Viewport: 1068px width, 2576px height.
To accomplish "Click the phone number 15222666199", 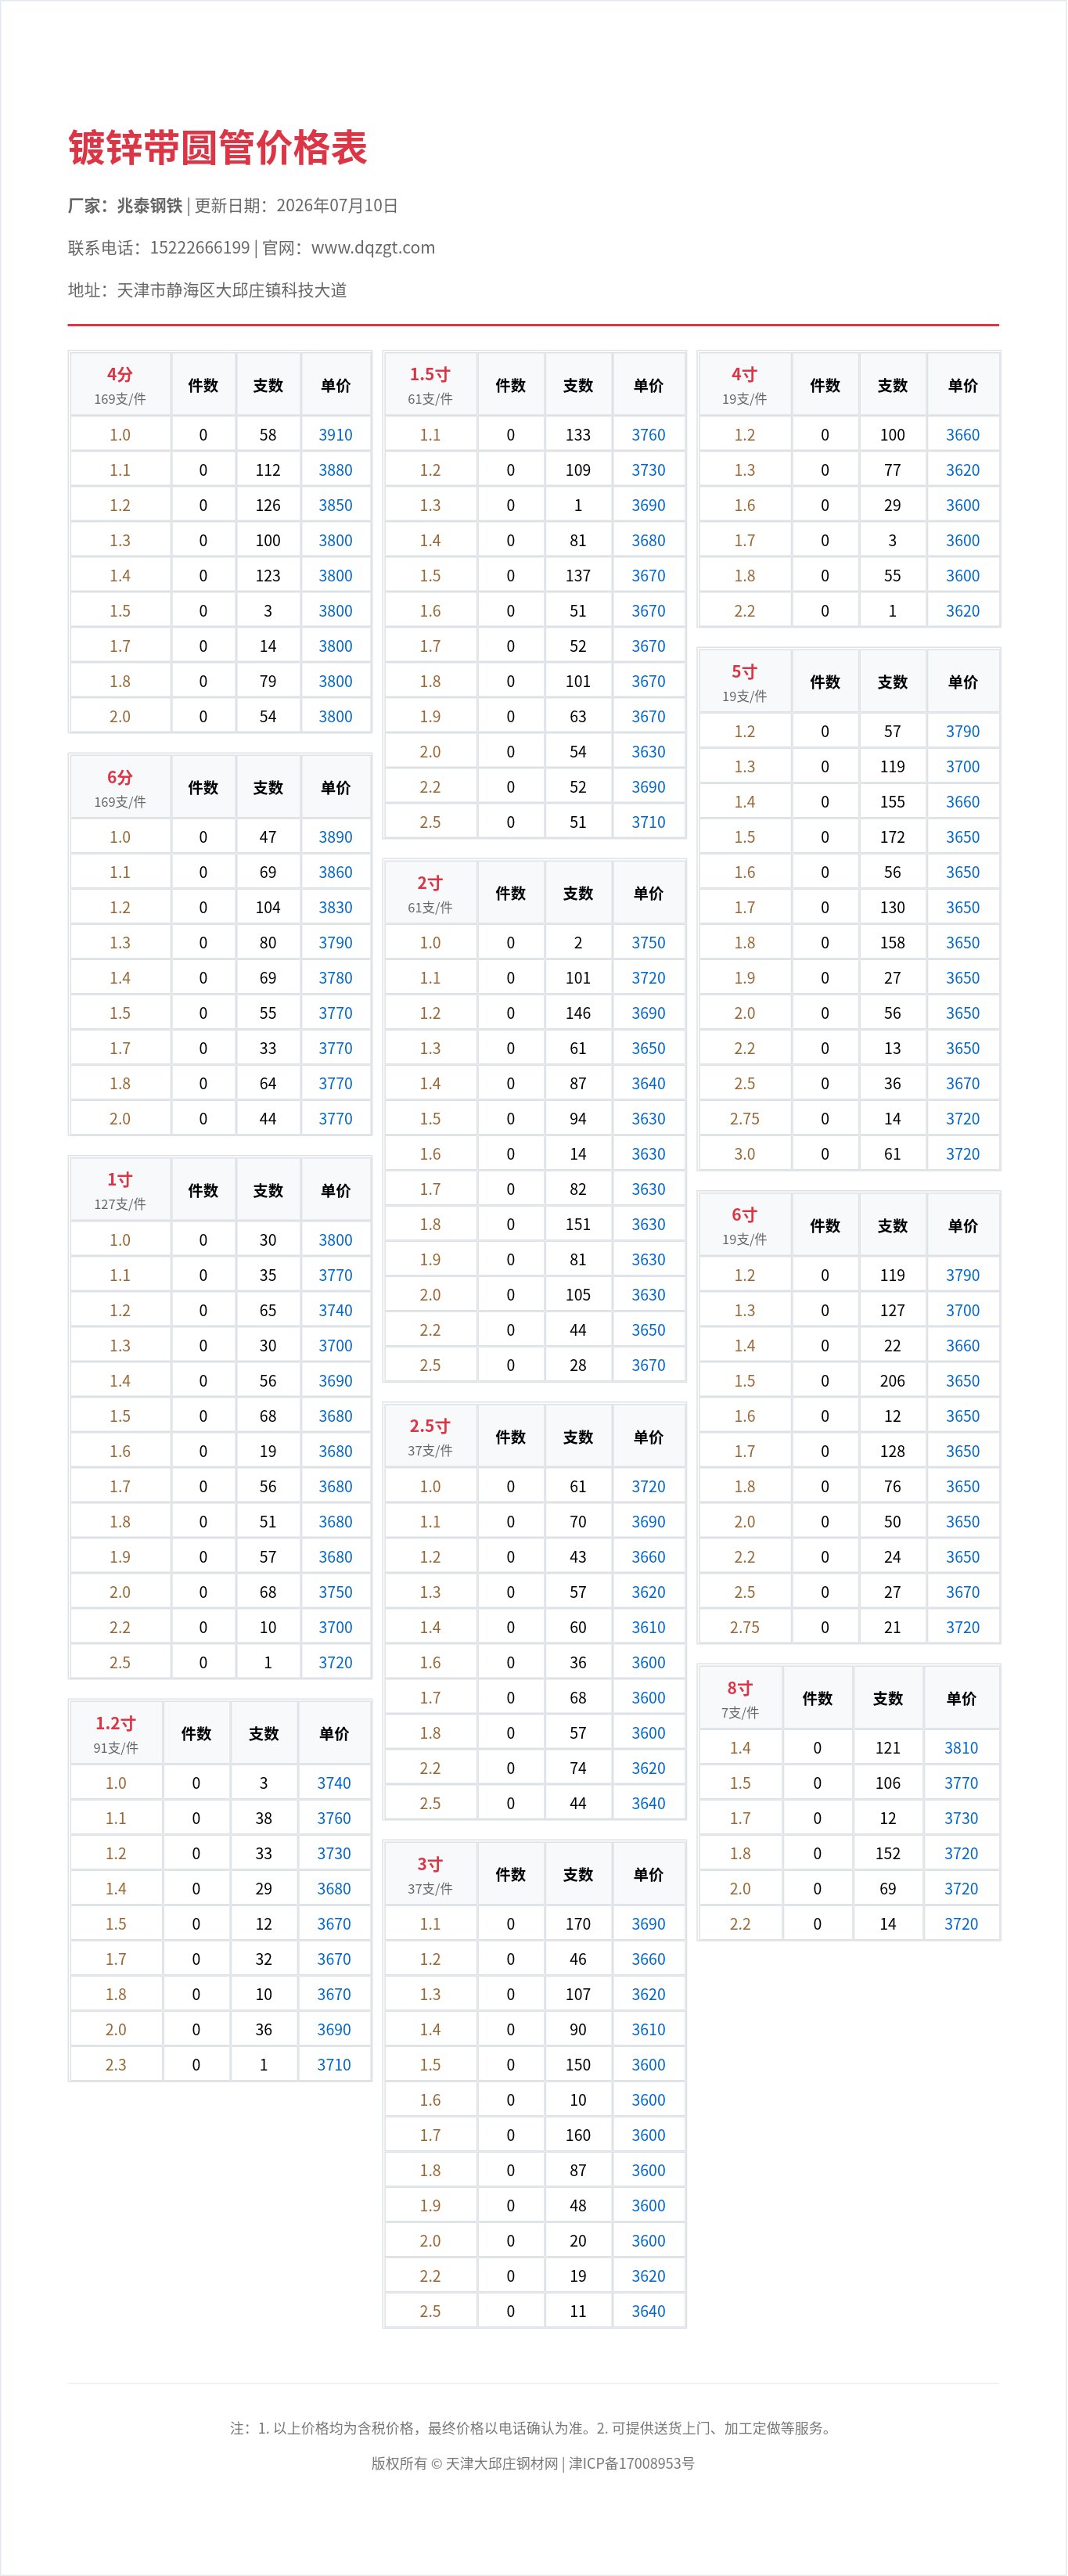I will click(x=200, y=248).
